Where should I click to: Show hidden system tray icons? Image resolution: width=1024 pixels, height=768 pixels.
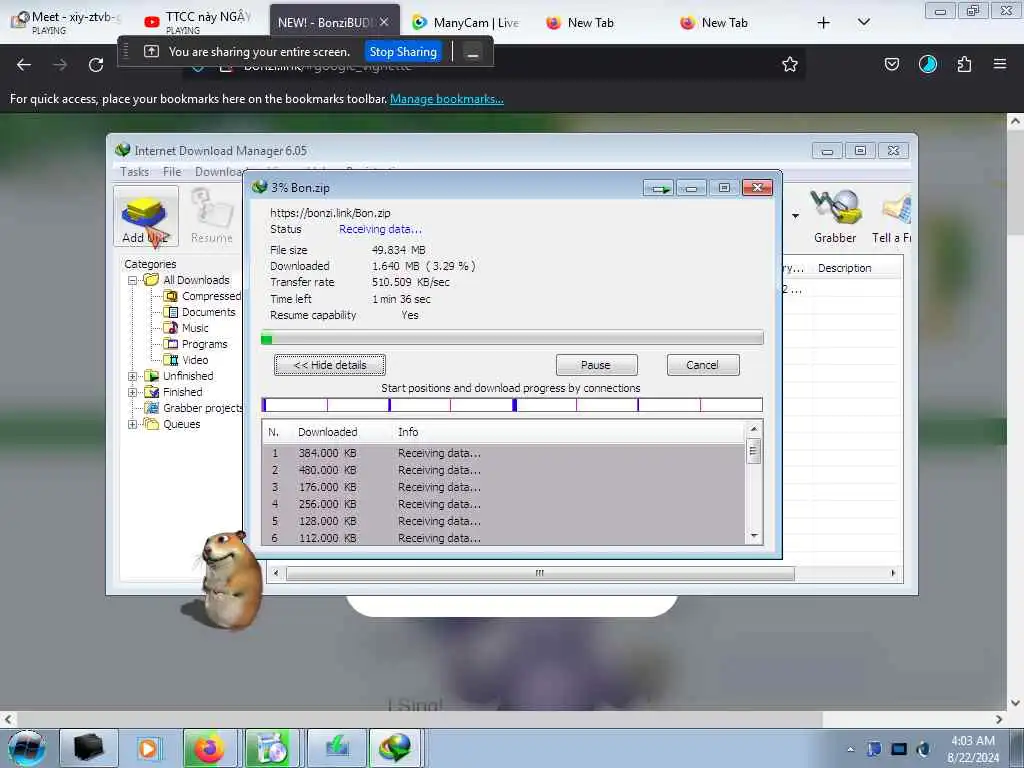click(850, 750)
